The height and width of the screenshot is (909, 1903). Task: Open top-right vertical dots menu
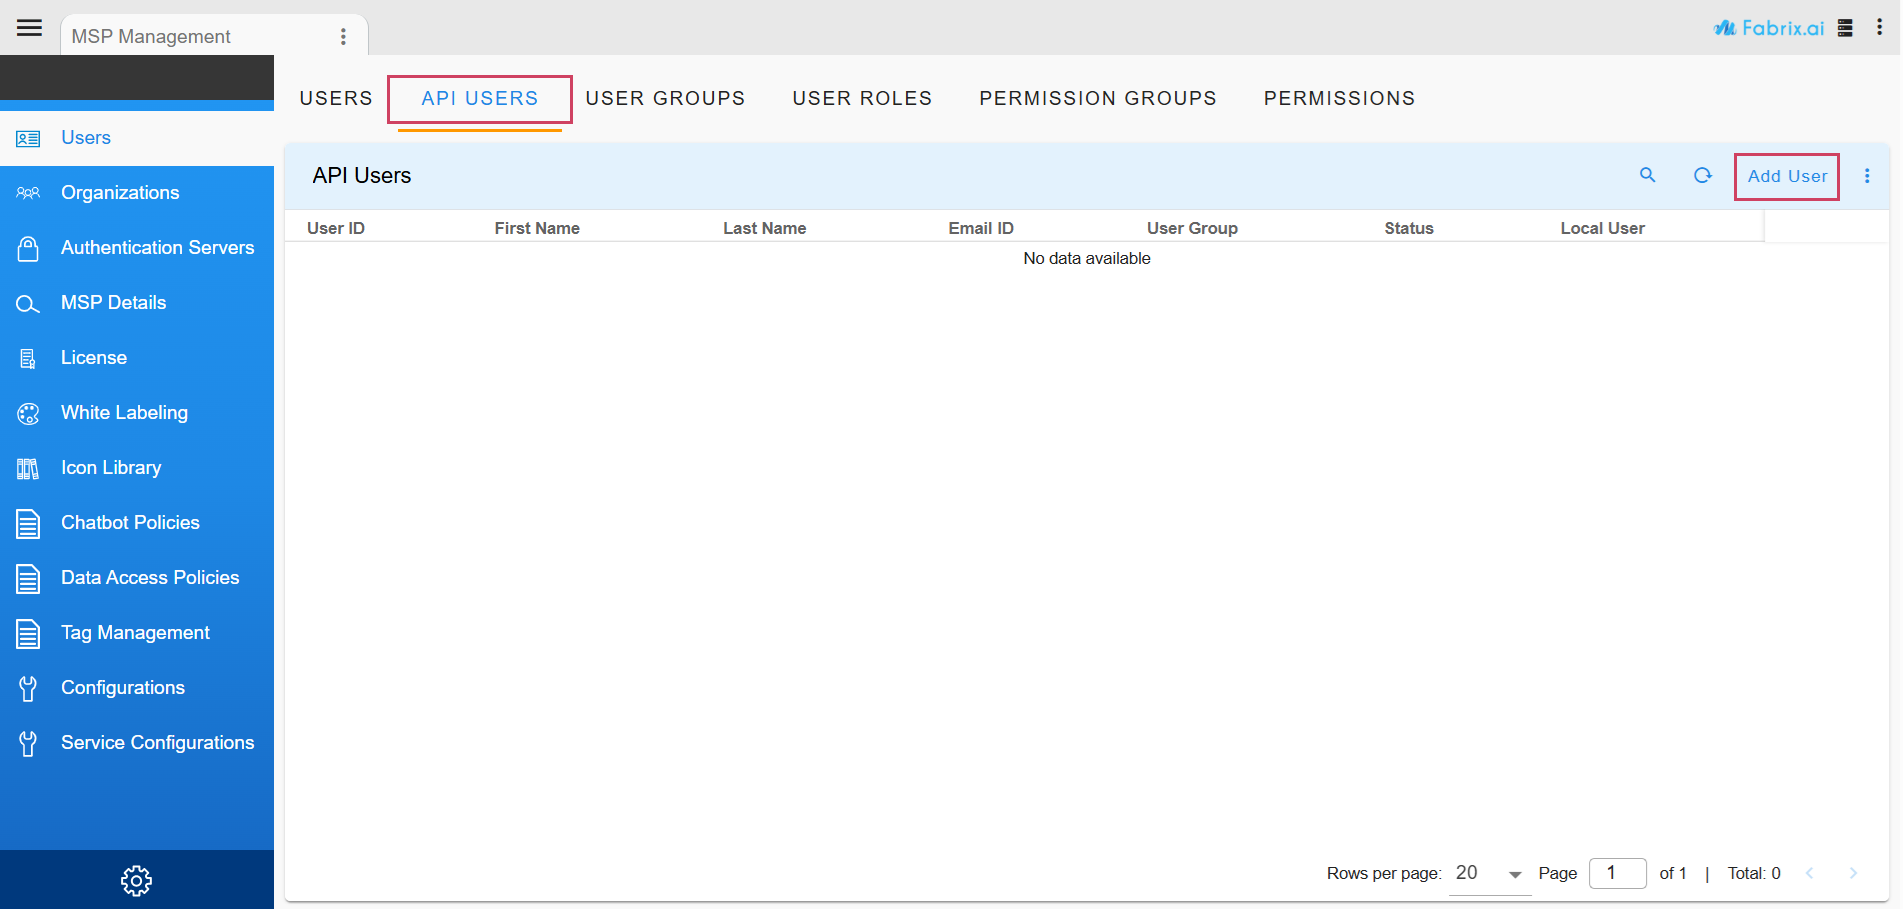1879,28
